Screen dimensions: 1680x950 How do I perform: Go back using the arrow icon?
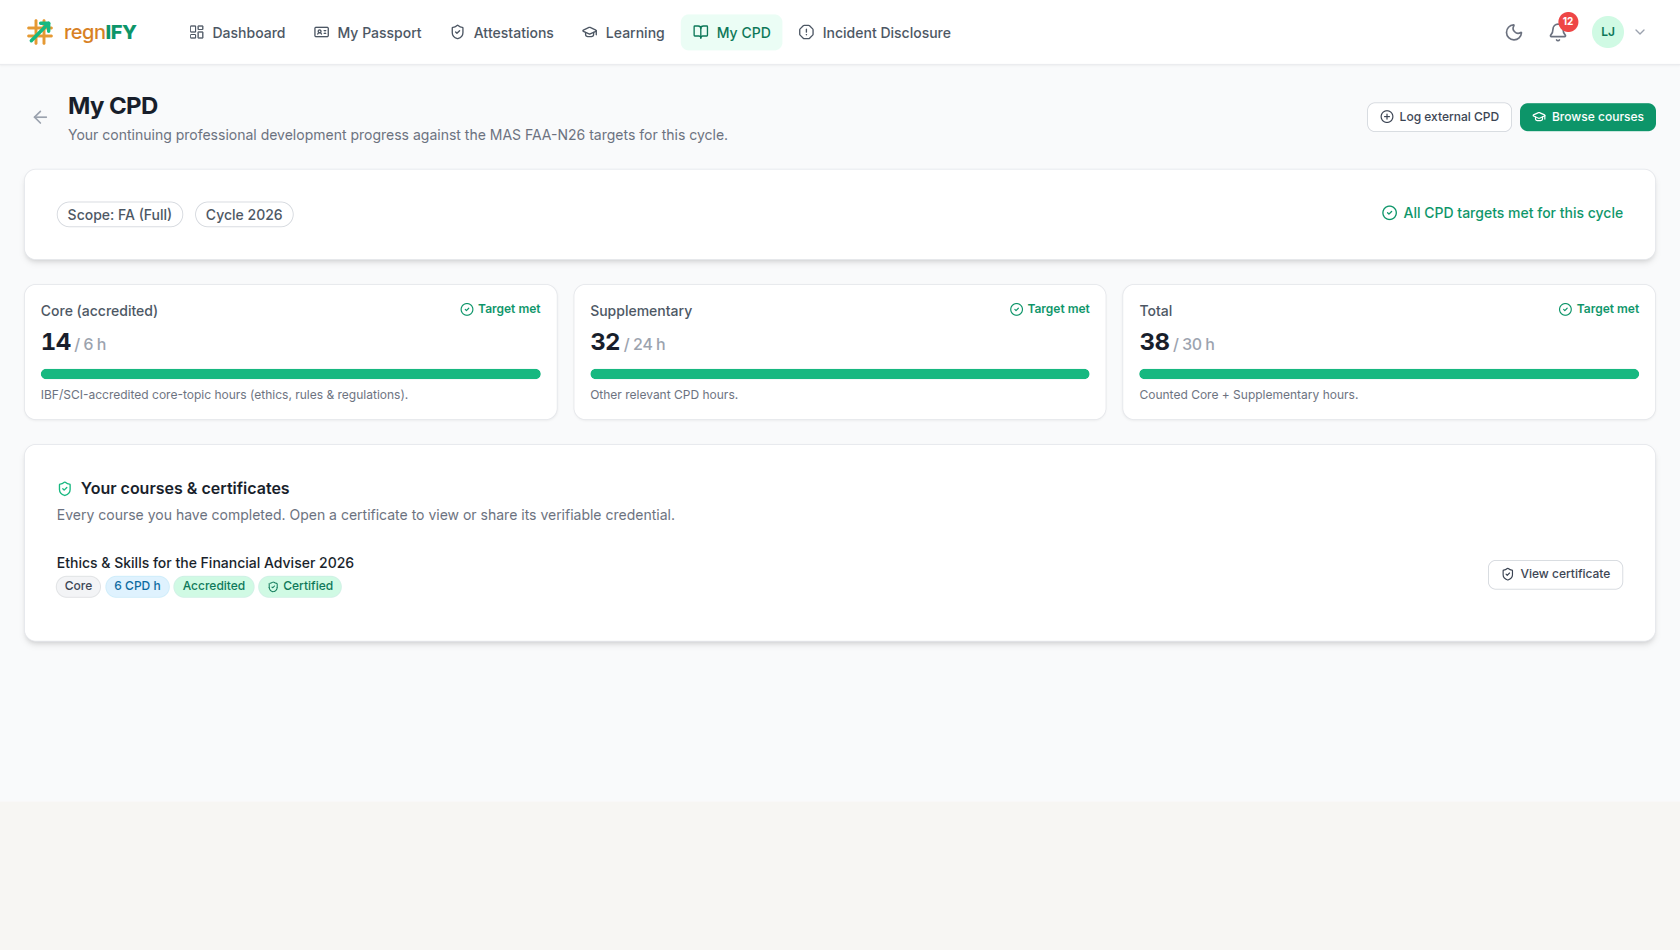click(40, 117)
